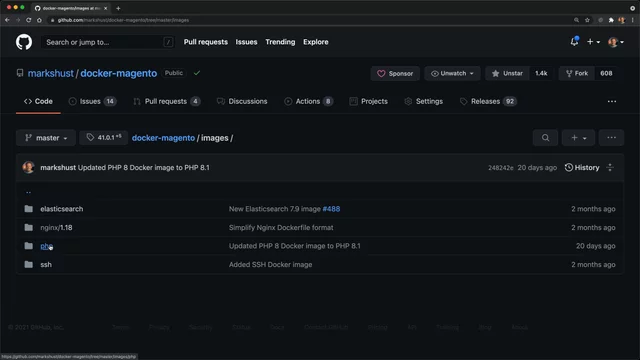Click the search files magnifier button
640x360 pixels.
[x=545, y=138]
